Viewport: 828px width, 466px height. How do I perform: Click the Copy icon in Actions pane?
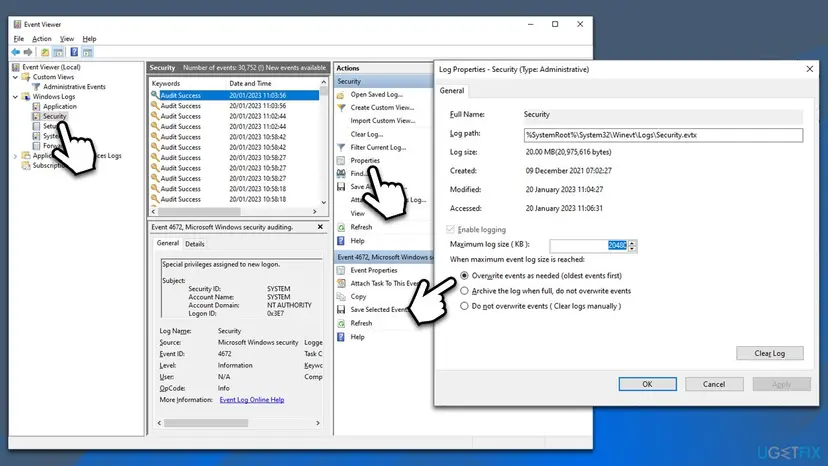tap(341, 297)
